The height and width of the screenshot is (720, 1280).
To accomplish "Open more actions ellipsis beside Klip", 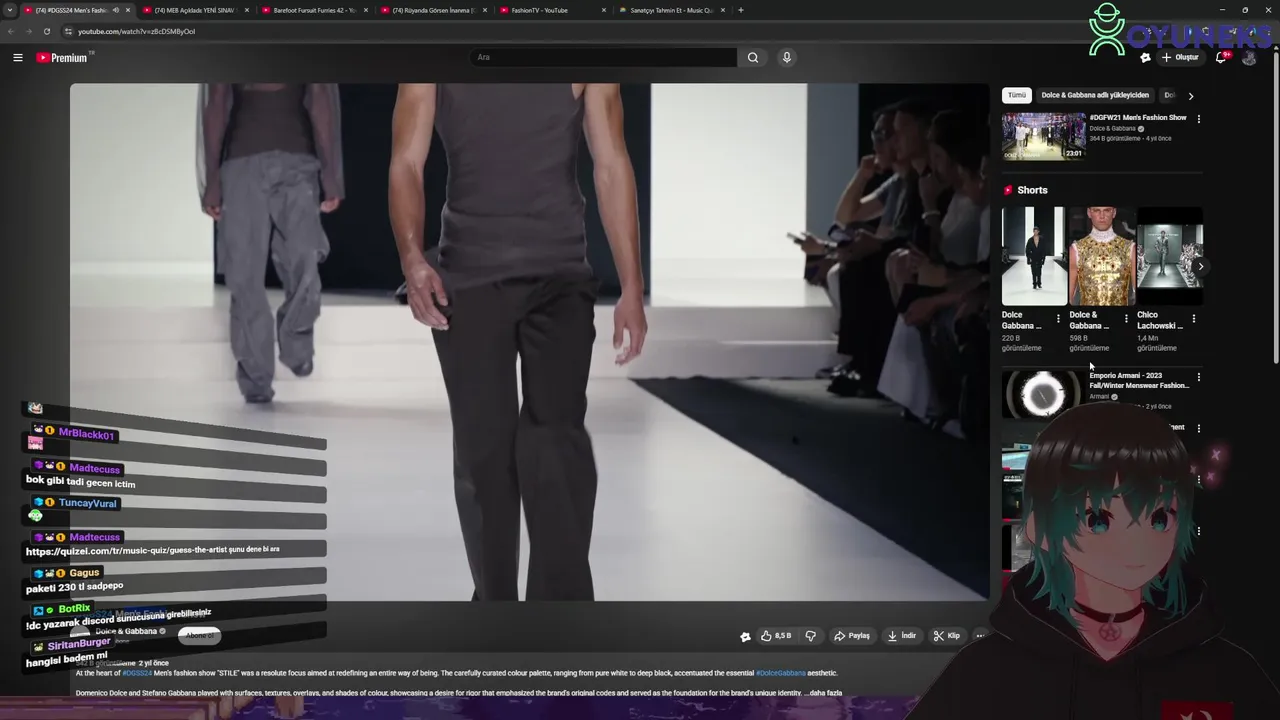I will pyautogui.click(x=980, y=635).
